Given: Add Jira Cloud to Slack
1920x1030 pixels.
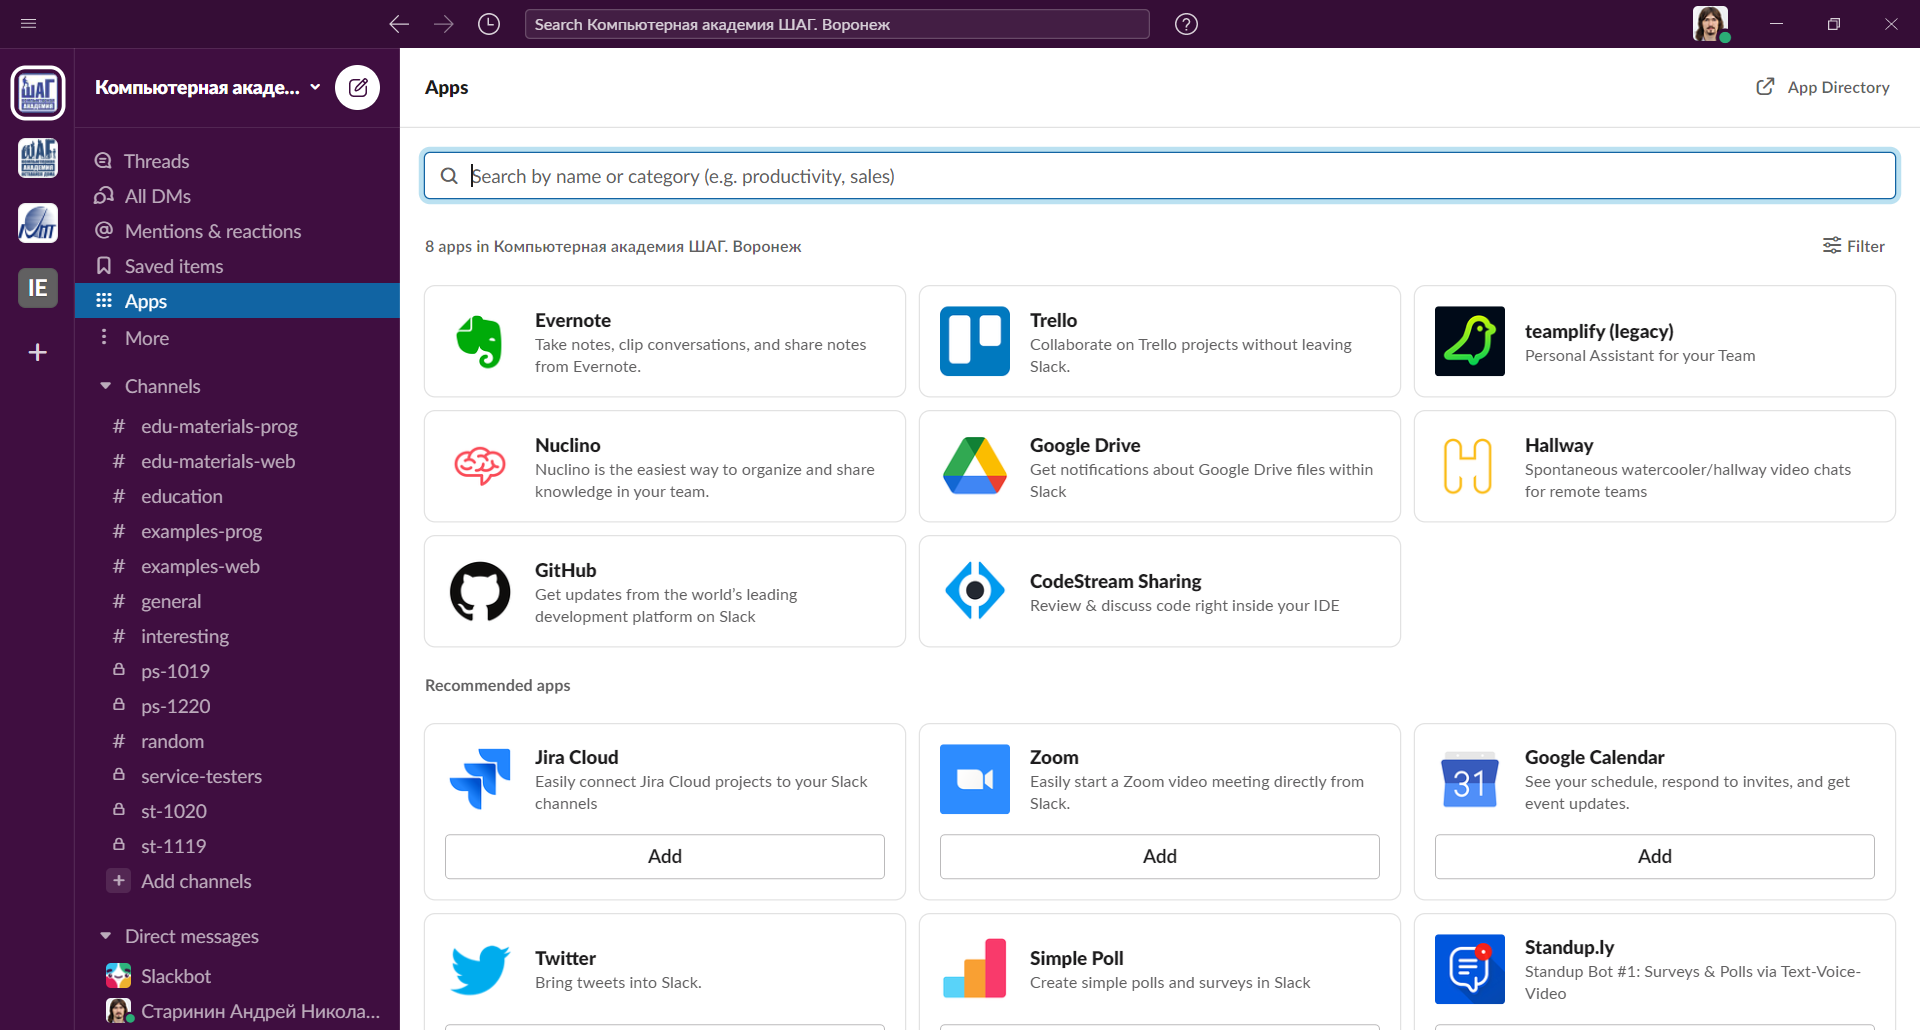Looking at the screenshot, I should 665,856.
